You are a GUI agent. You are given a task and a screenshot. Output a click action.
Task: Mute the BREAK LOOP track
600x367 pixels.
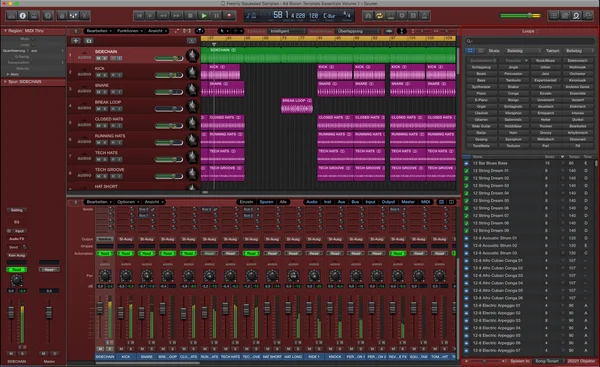coord(98,109)
